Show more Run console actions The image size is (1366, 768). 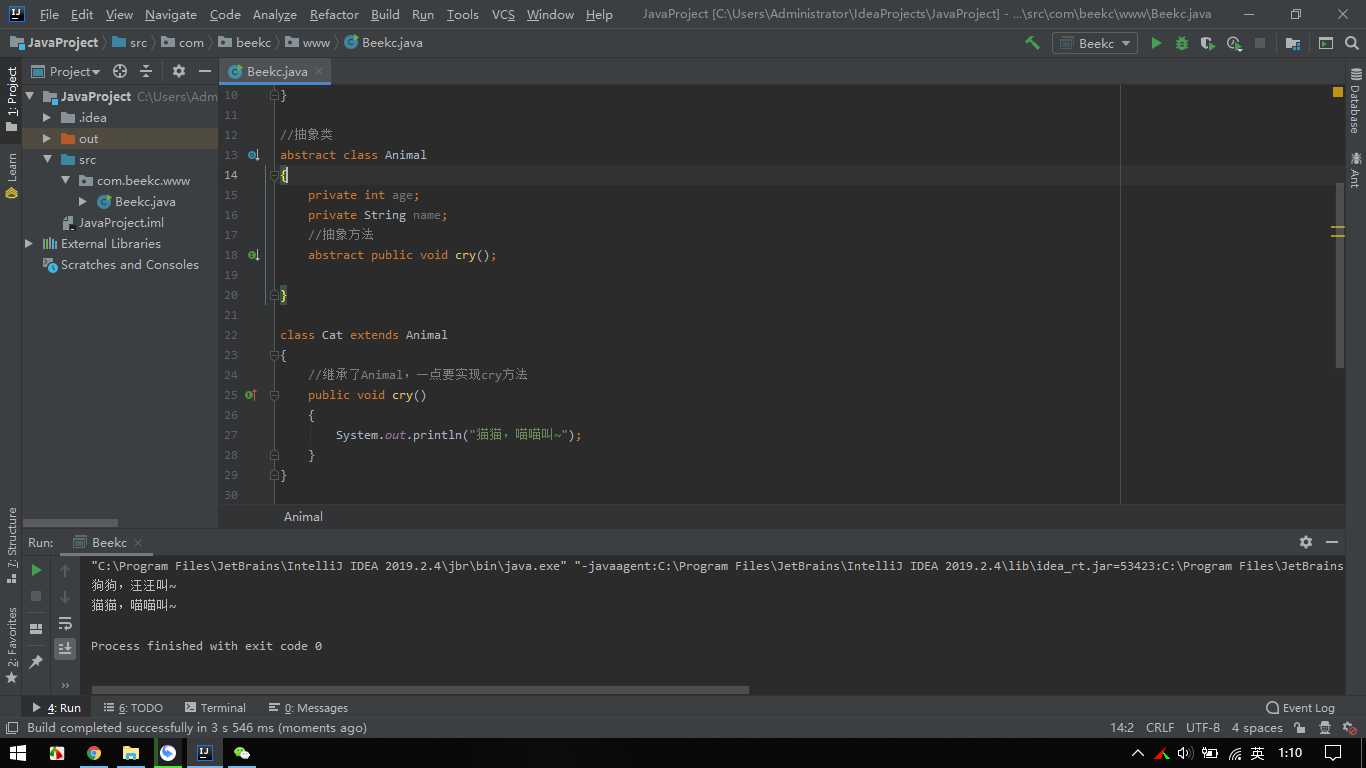[65, 685]
